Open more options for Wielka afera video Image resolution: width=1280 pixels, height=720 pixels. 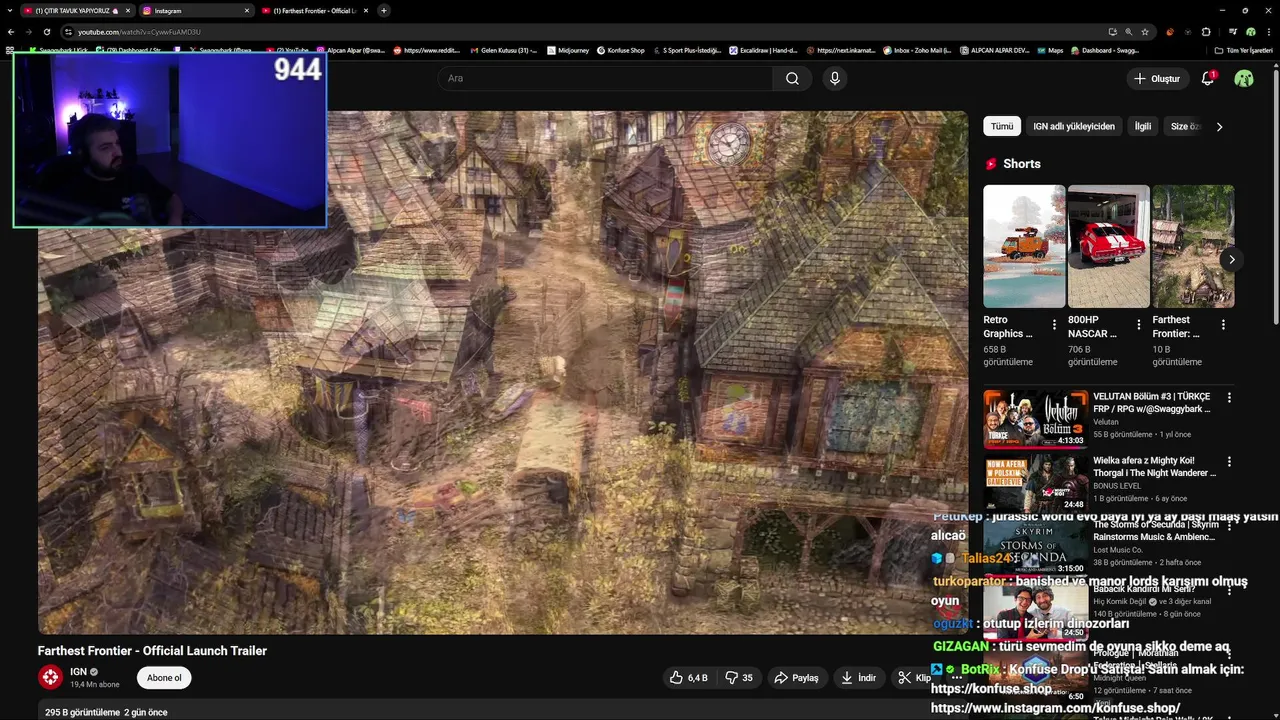pos(1229,462)
